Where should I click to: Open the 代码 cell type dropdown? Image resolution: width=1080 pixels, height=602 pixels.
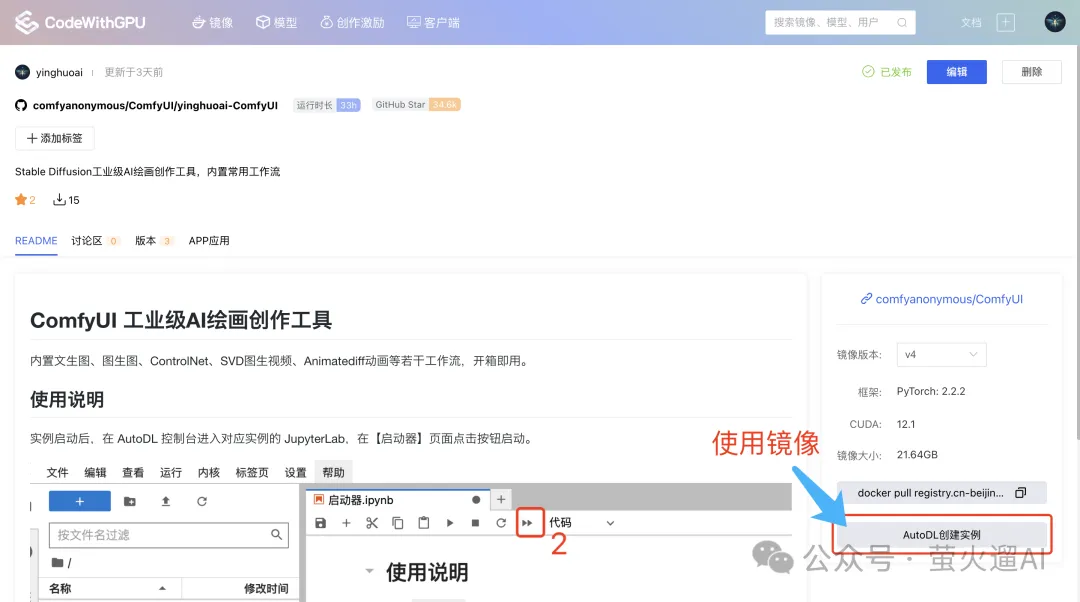[581, 523]
